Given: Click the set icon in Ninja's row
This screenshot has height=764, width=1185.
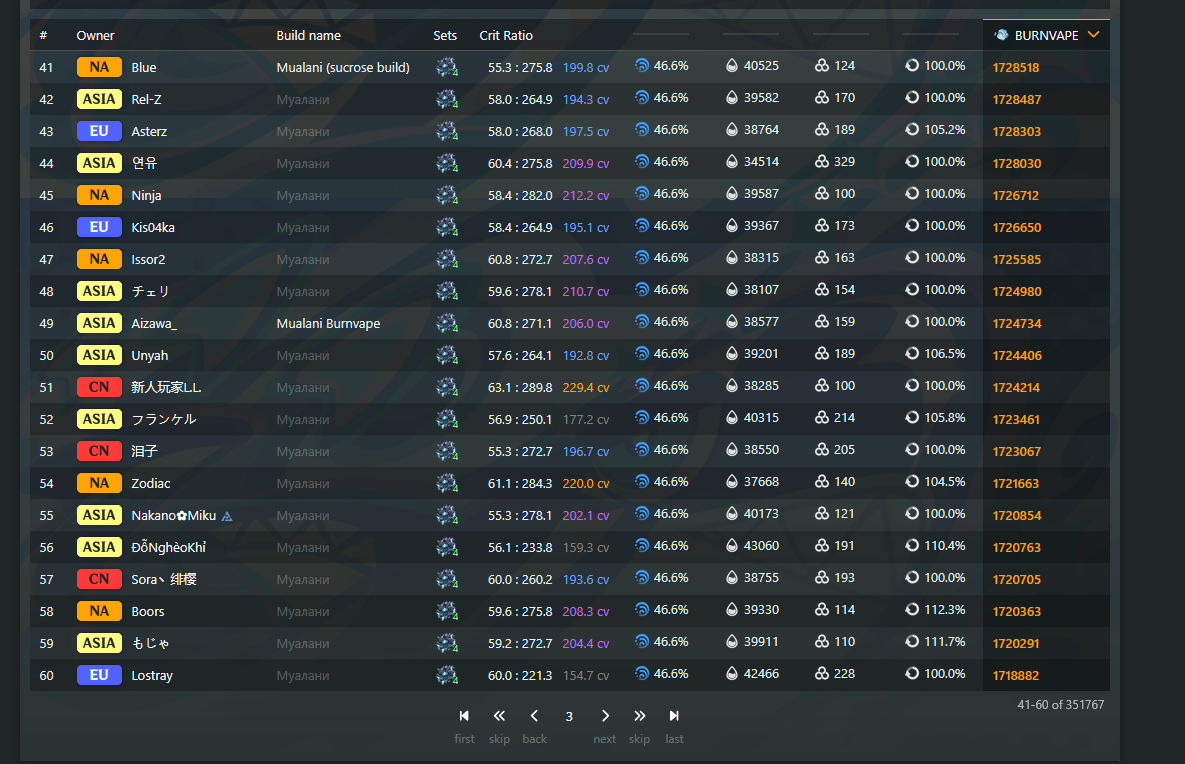Looking at the screenshot, I should coord(447,195).
